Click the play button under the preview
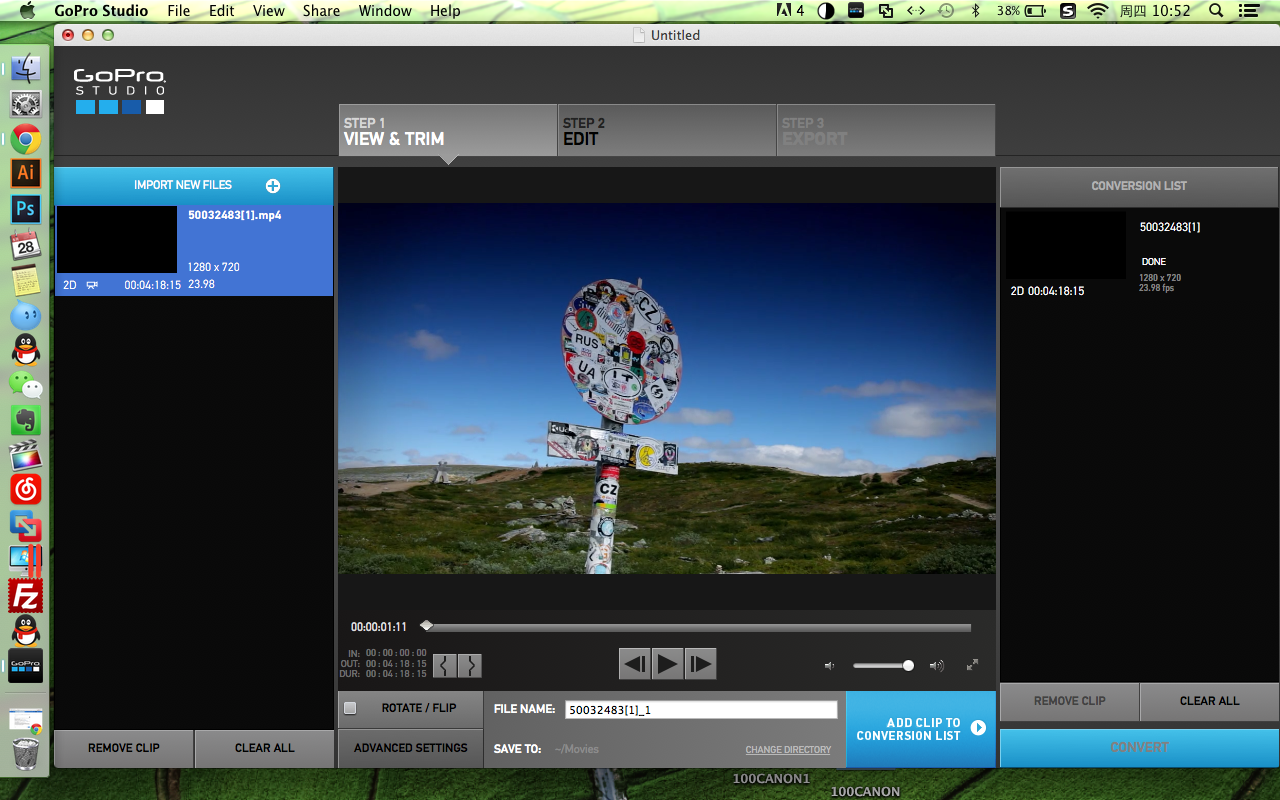Image resolution: width=1280 pixels, height=800 pixels. pyautogui.click(x=667, y=664)
